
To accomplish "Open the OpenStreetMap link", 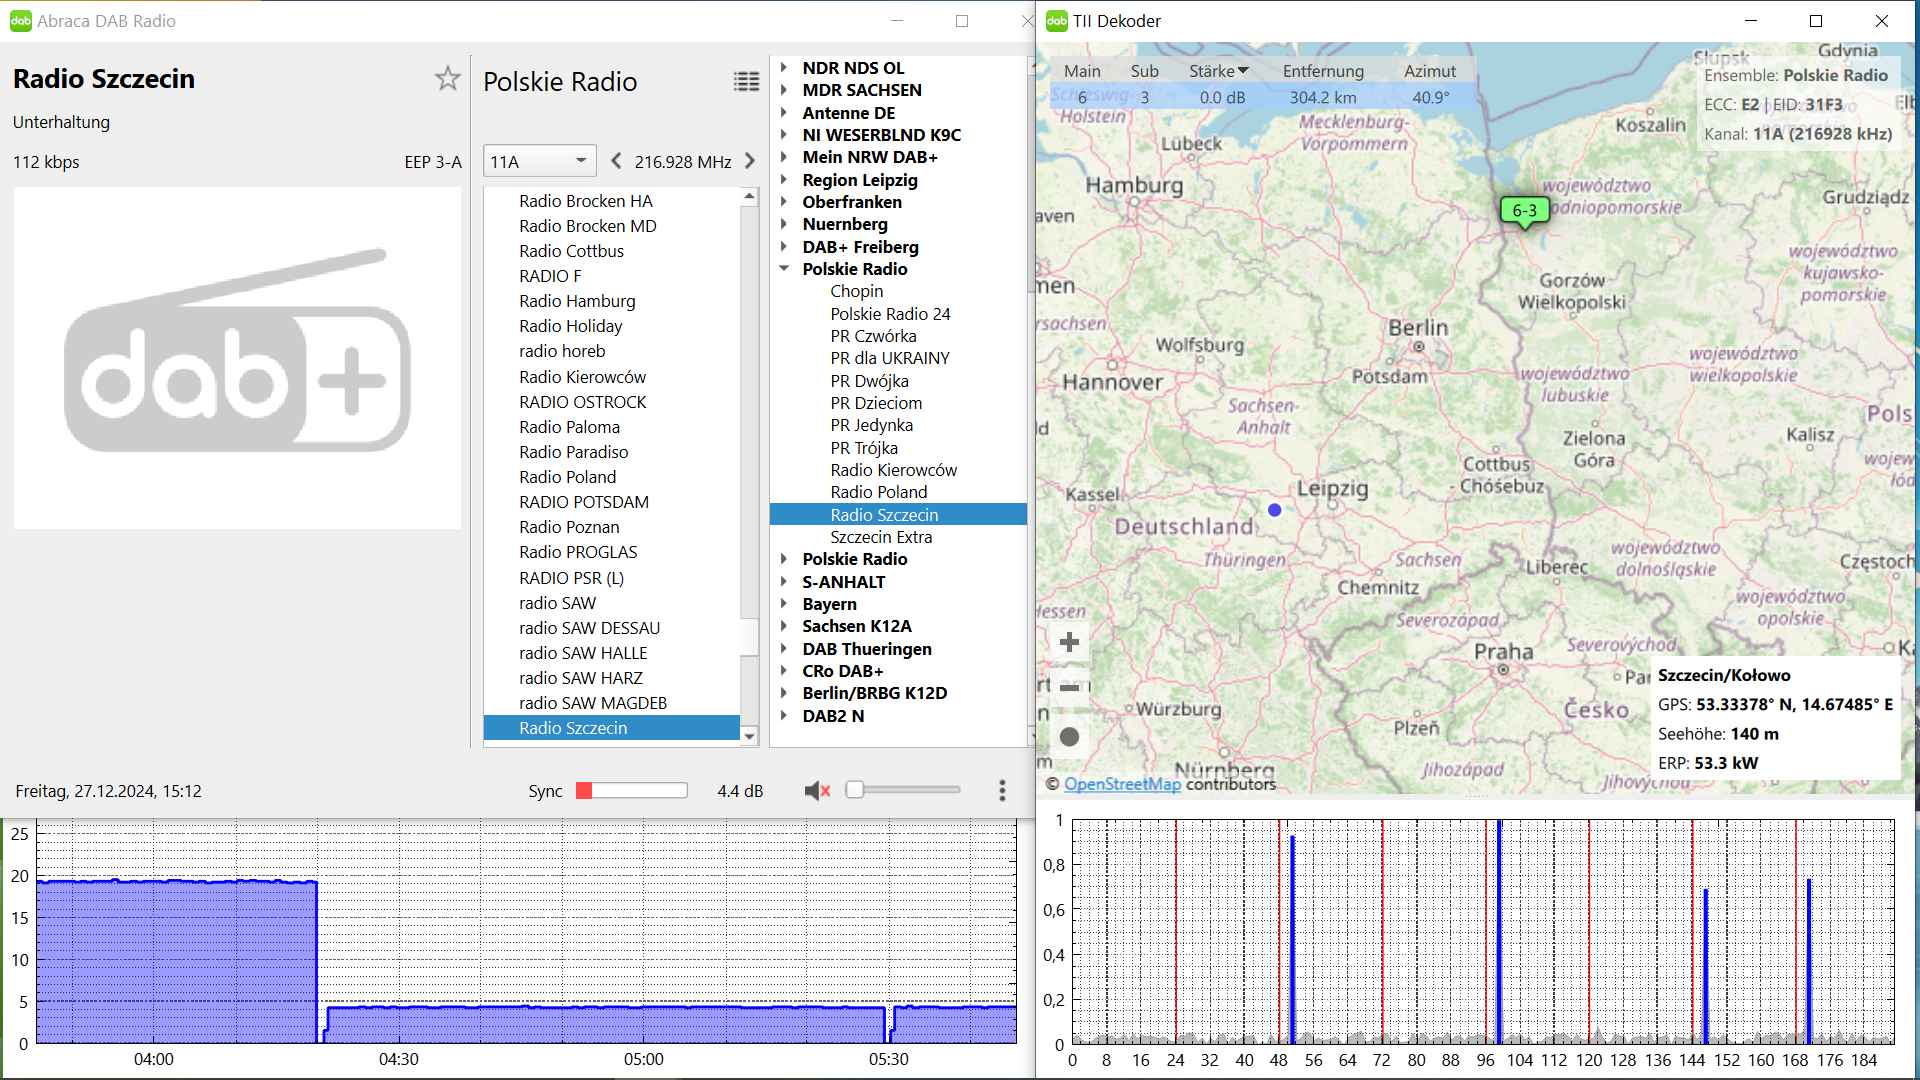I will (x=1122, y=784).
